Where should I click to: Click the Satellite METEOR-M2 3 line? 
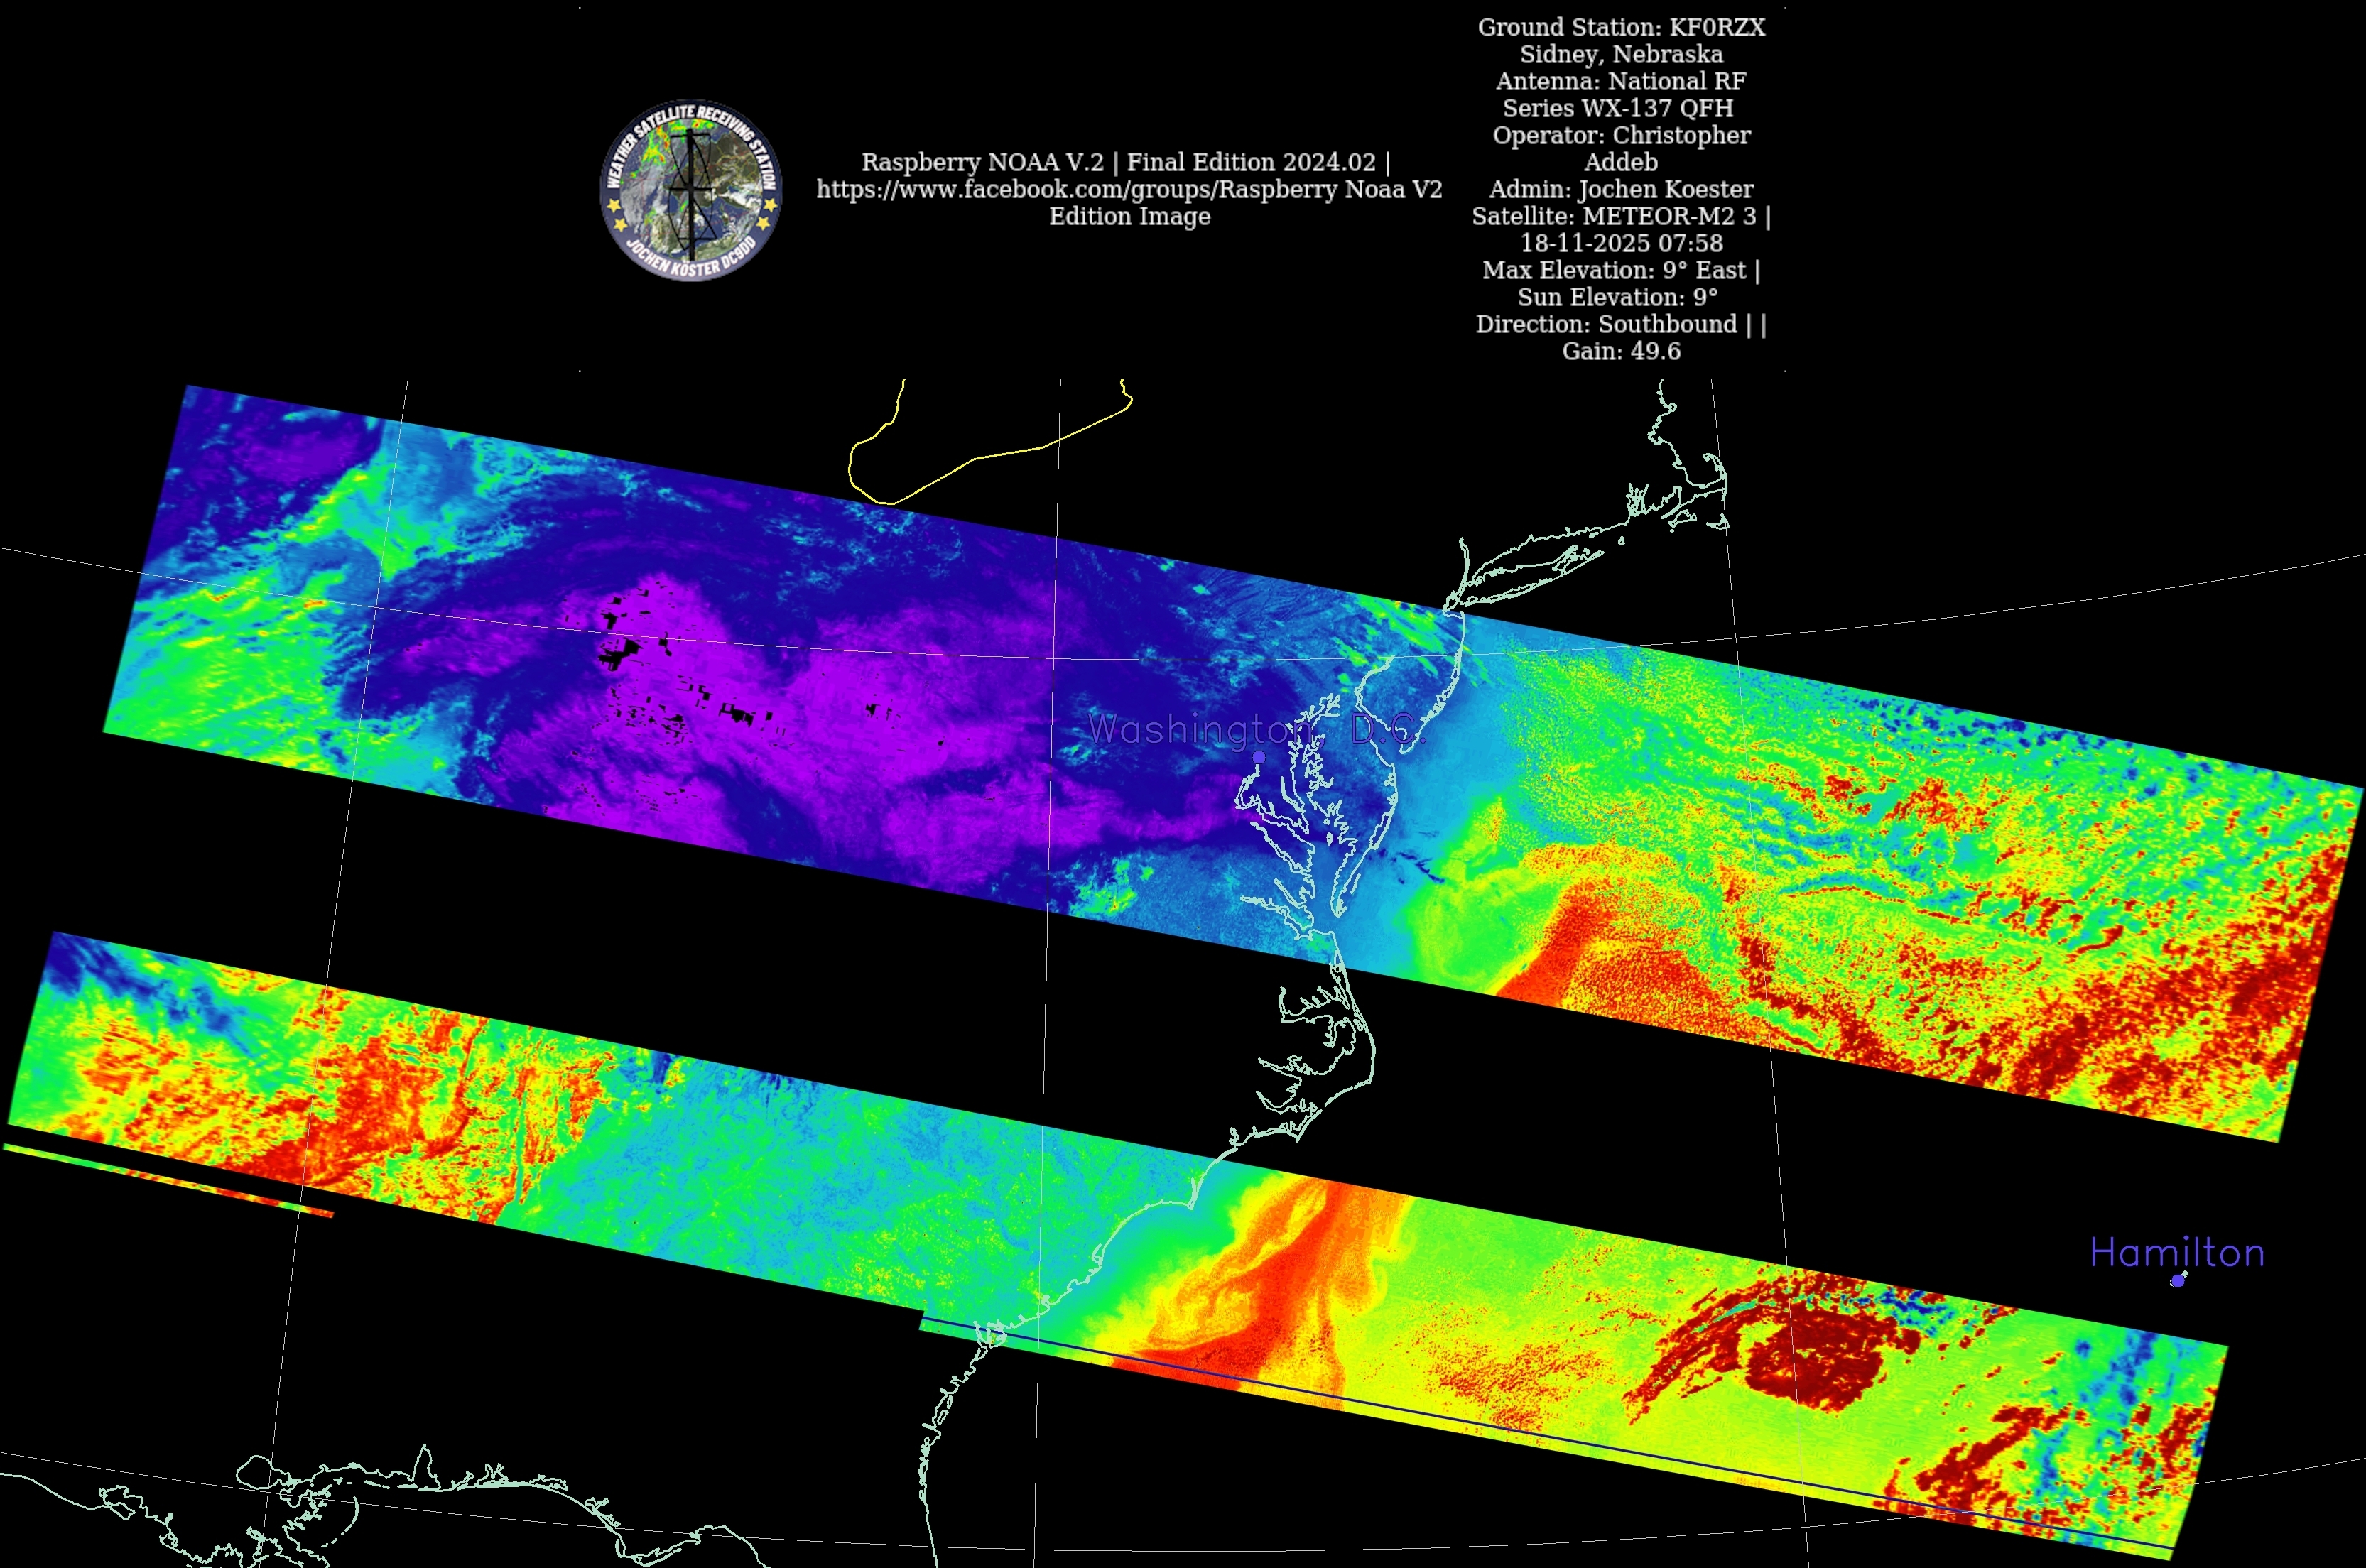[x=1620, y=216]
